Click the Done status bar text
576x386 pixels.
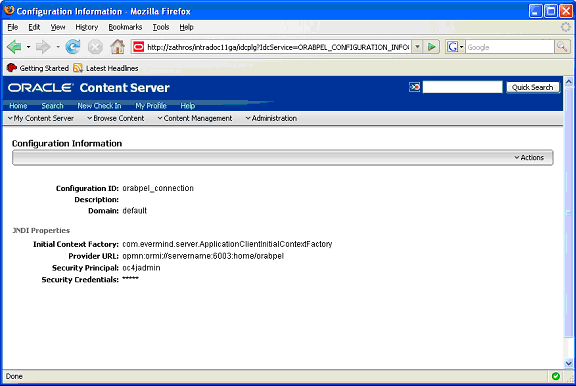(14, 376)
